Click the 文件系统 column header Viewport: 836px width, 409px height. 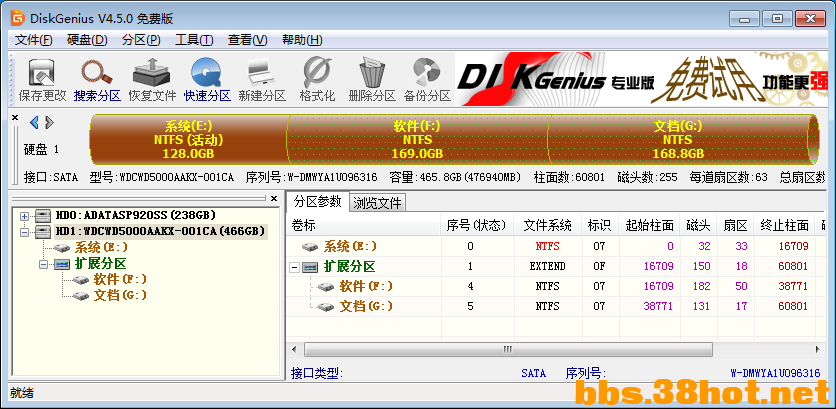tap(548, 226)
